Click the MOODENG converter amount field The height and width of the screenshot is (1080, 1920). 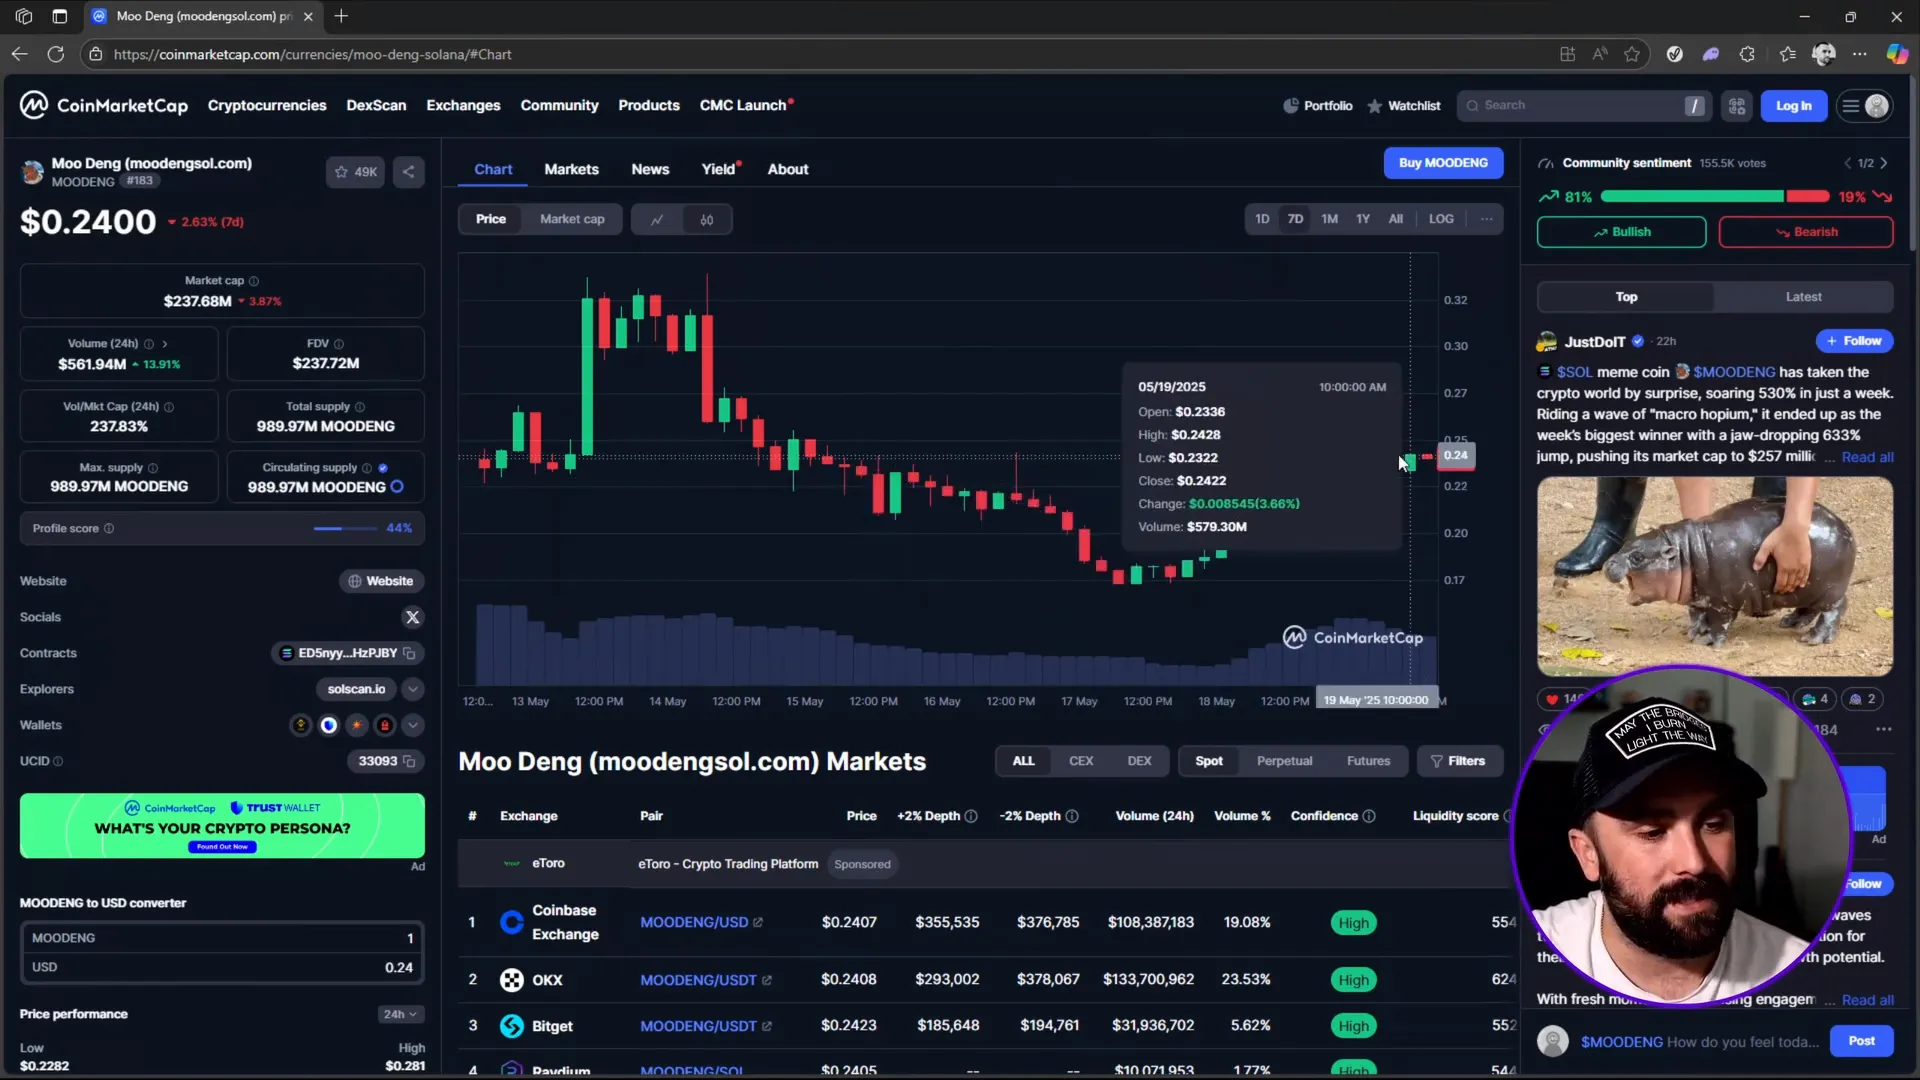[222, 938]
